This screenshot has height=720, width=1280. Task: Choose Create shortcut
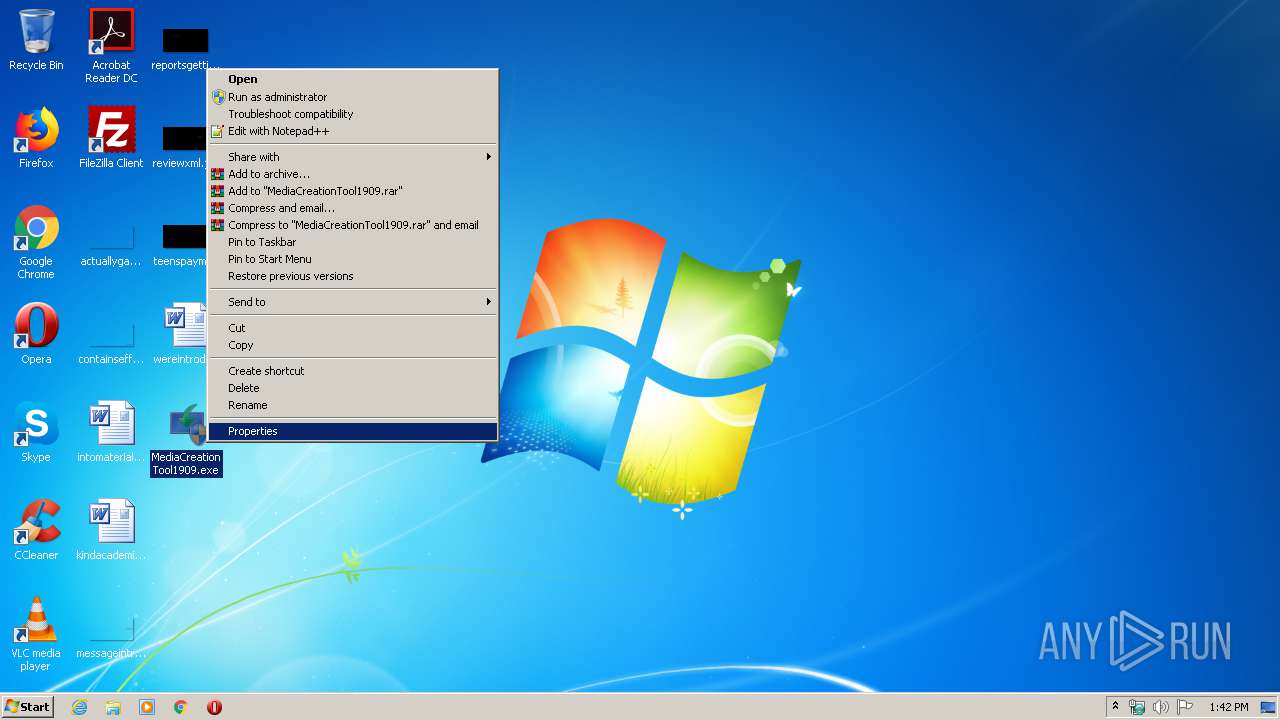click(x=352, y=371)
